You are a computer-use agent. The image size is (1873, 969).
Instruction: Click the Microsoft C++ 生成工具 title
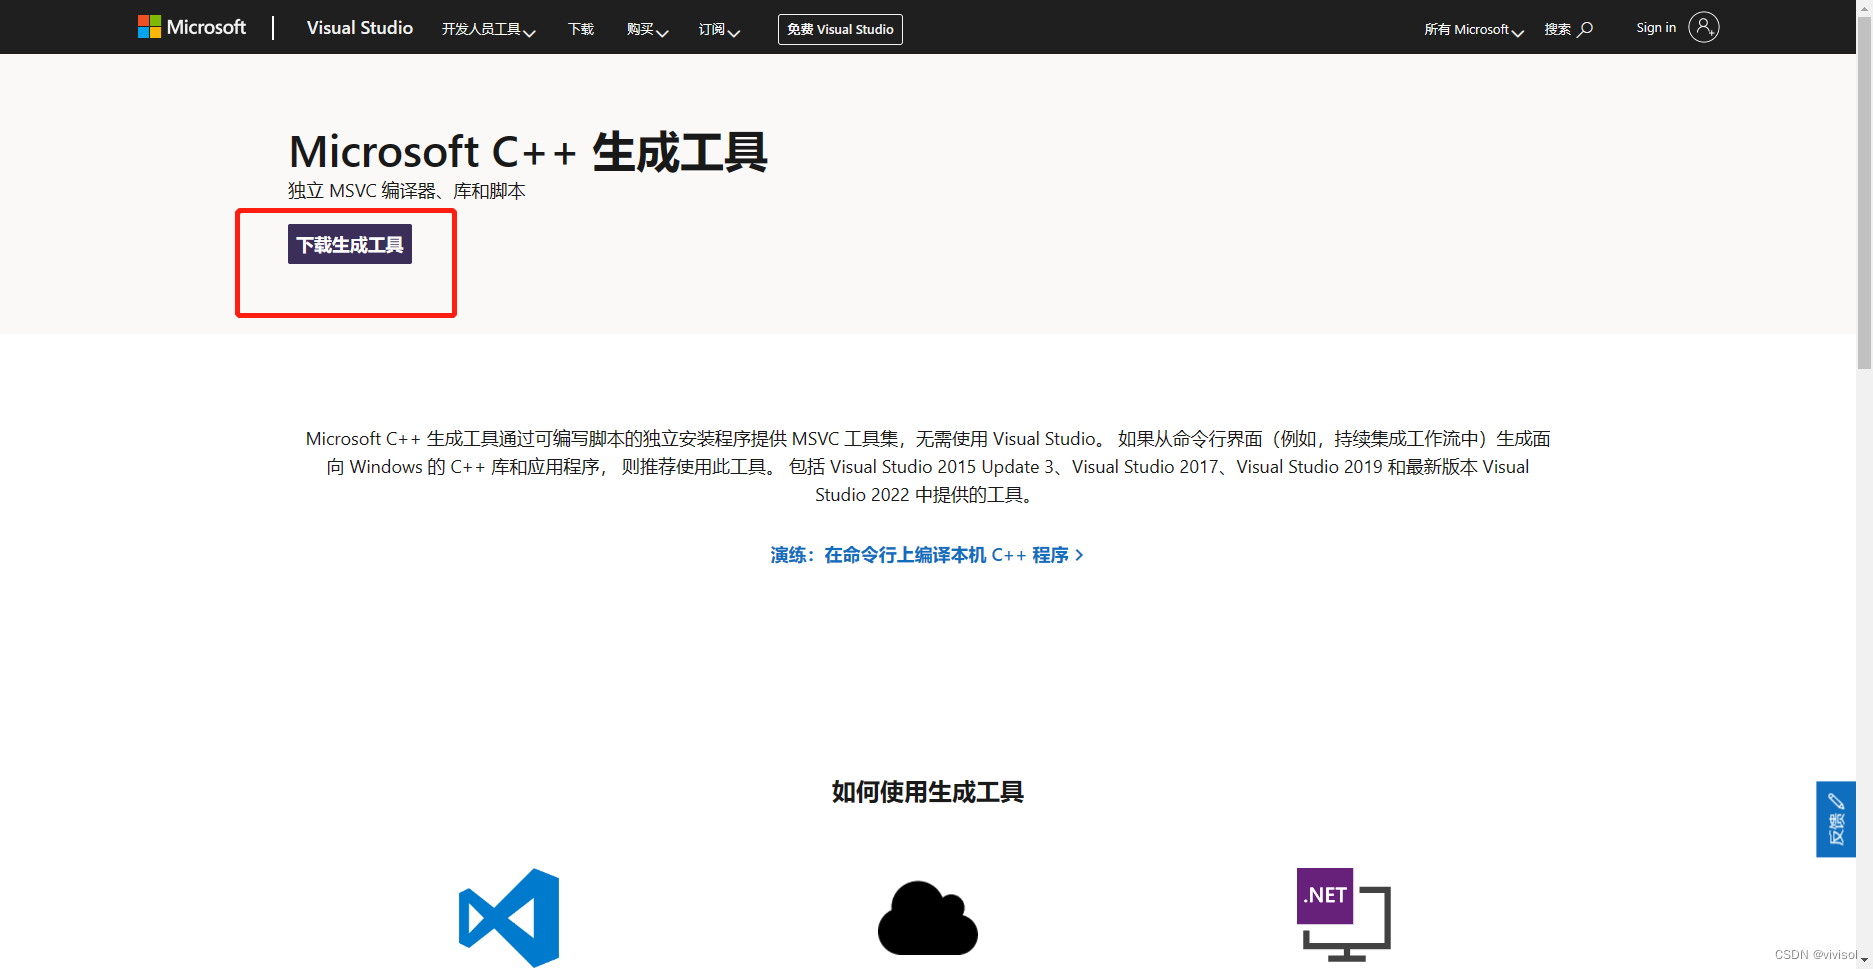coord(528,152)
